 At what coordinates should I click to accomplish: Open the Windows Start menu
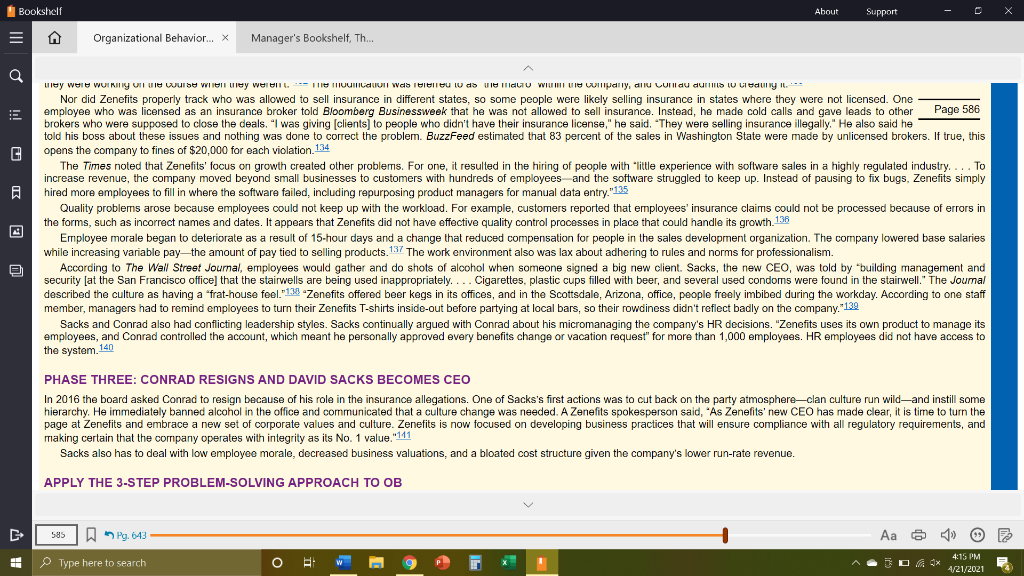pyautogui.click(x=16, y=562)
